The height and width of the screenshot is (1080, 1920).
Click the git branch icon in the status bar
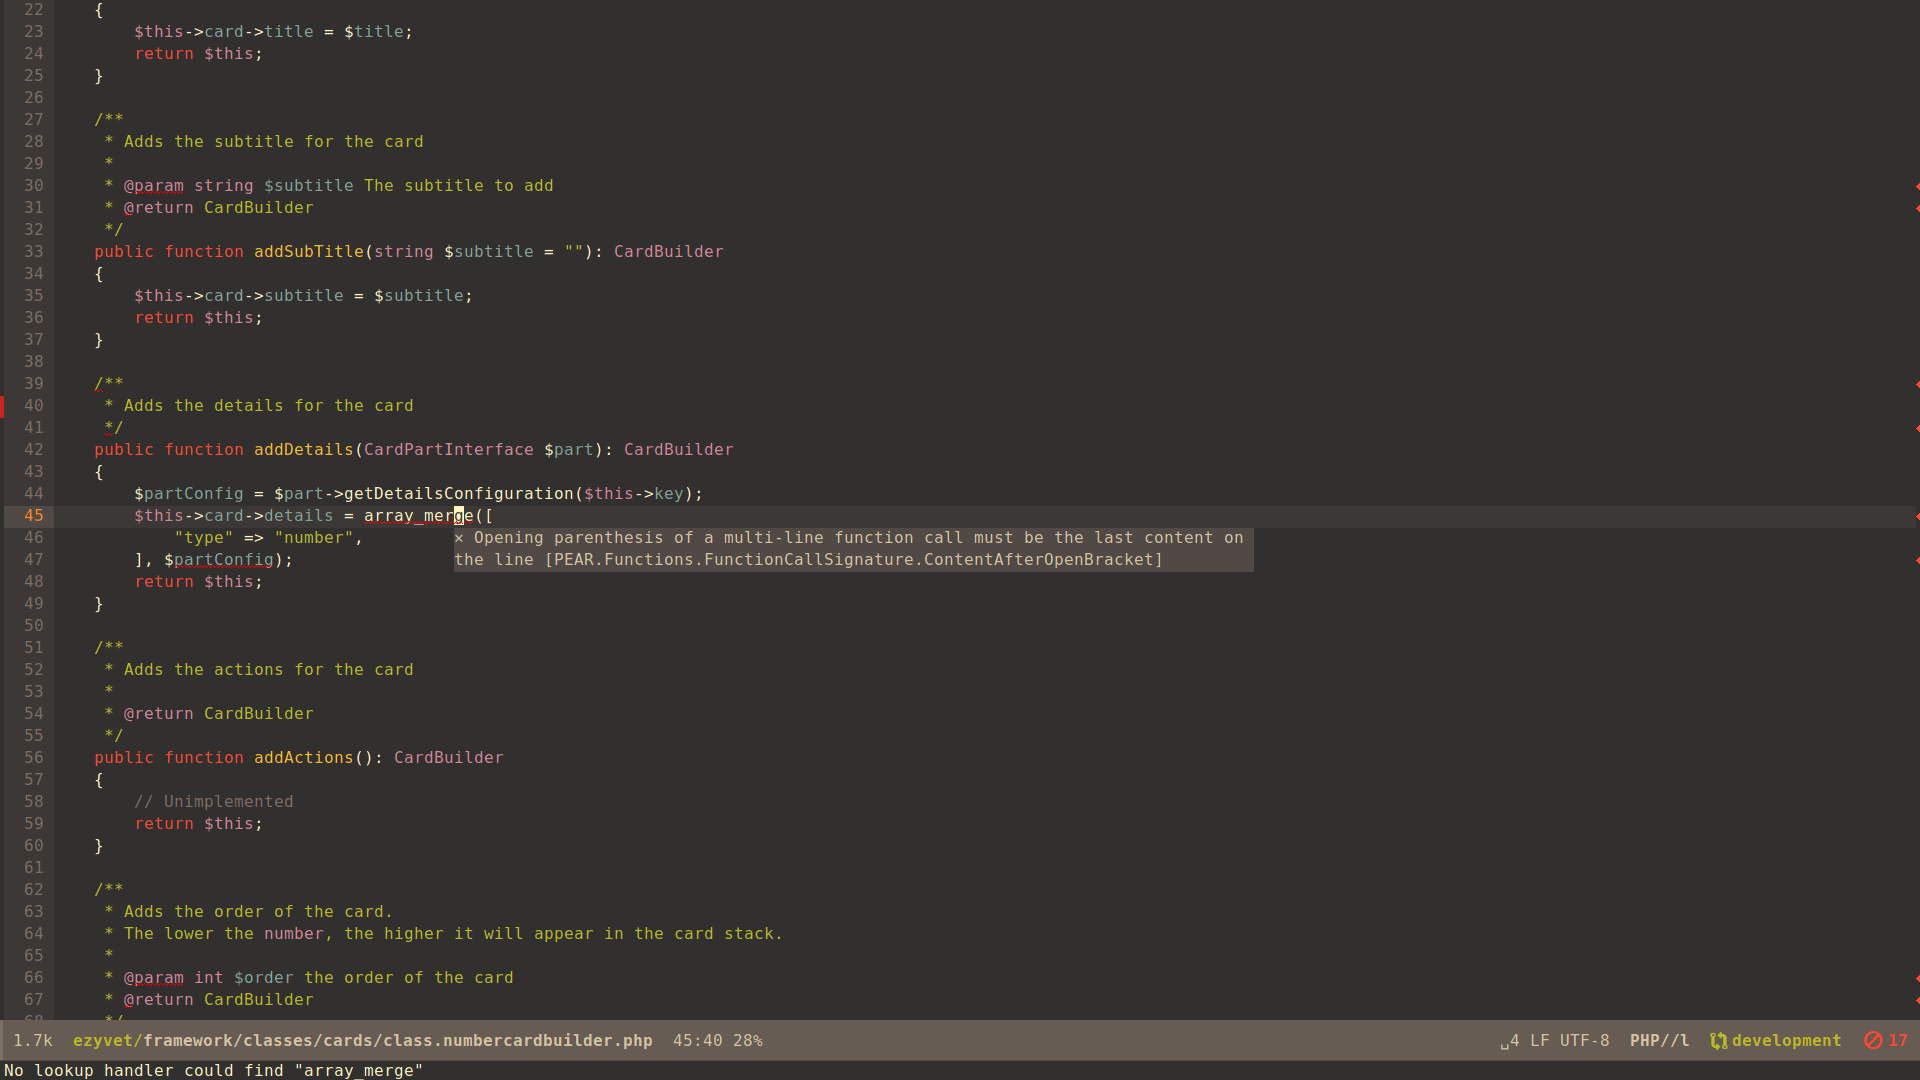tap(1718, 1040)
